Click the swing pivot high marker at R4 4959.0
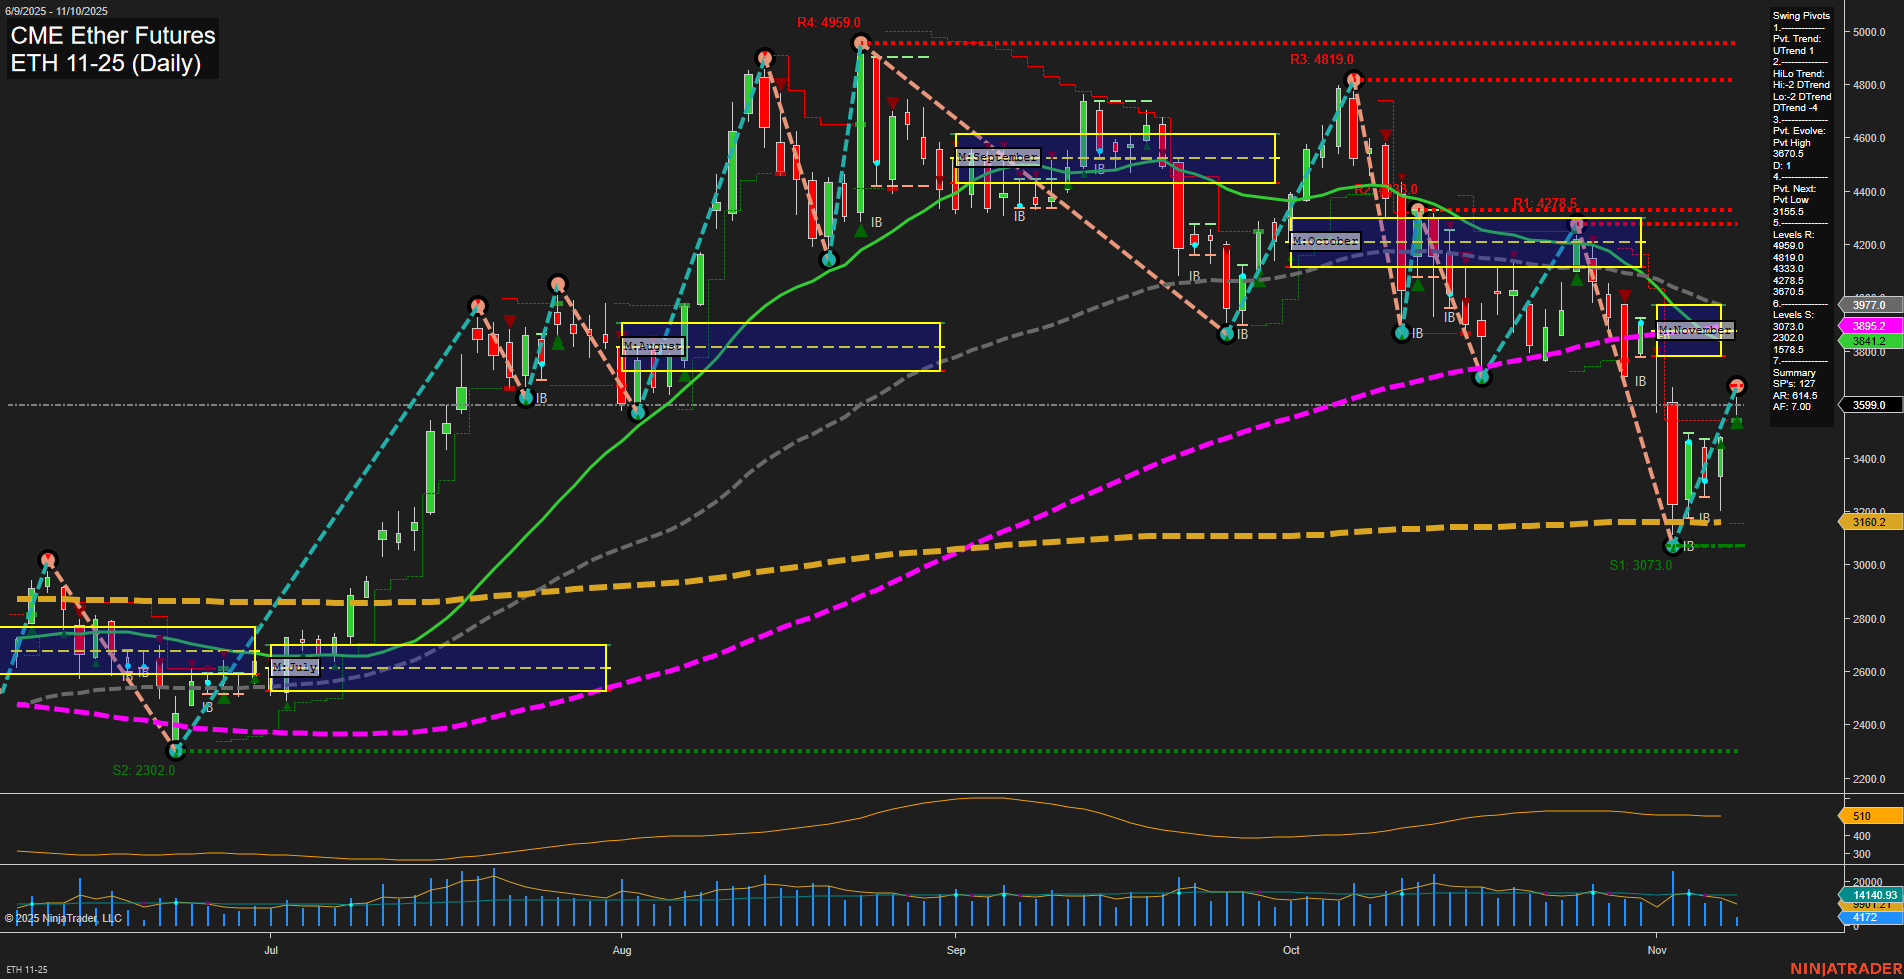Viewport: 1904px width, 979px height. tap(861, 43)
